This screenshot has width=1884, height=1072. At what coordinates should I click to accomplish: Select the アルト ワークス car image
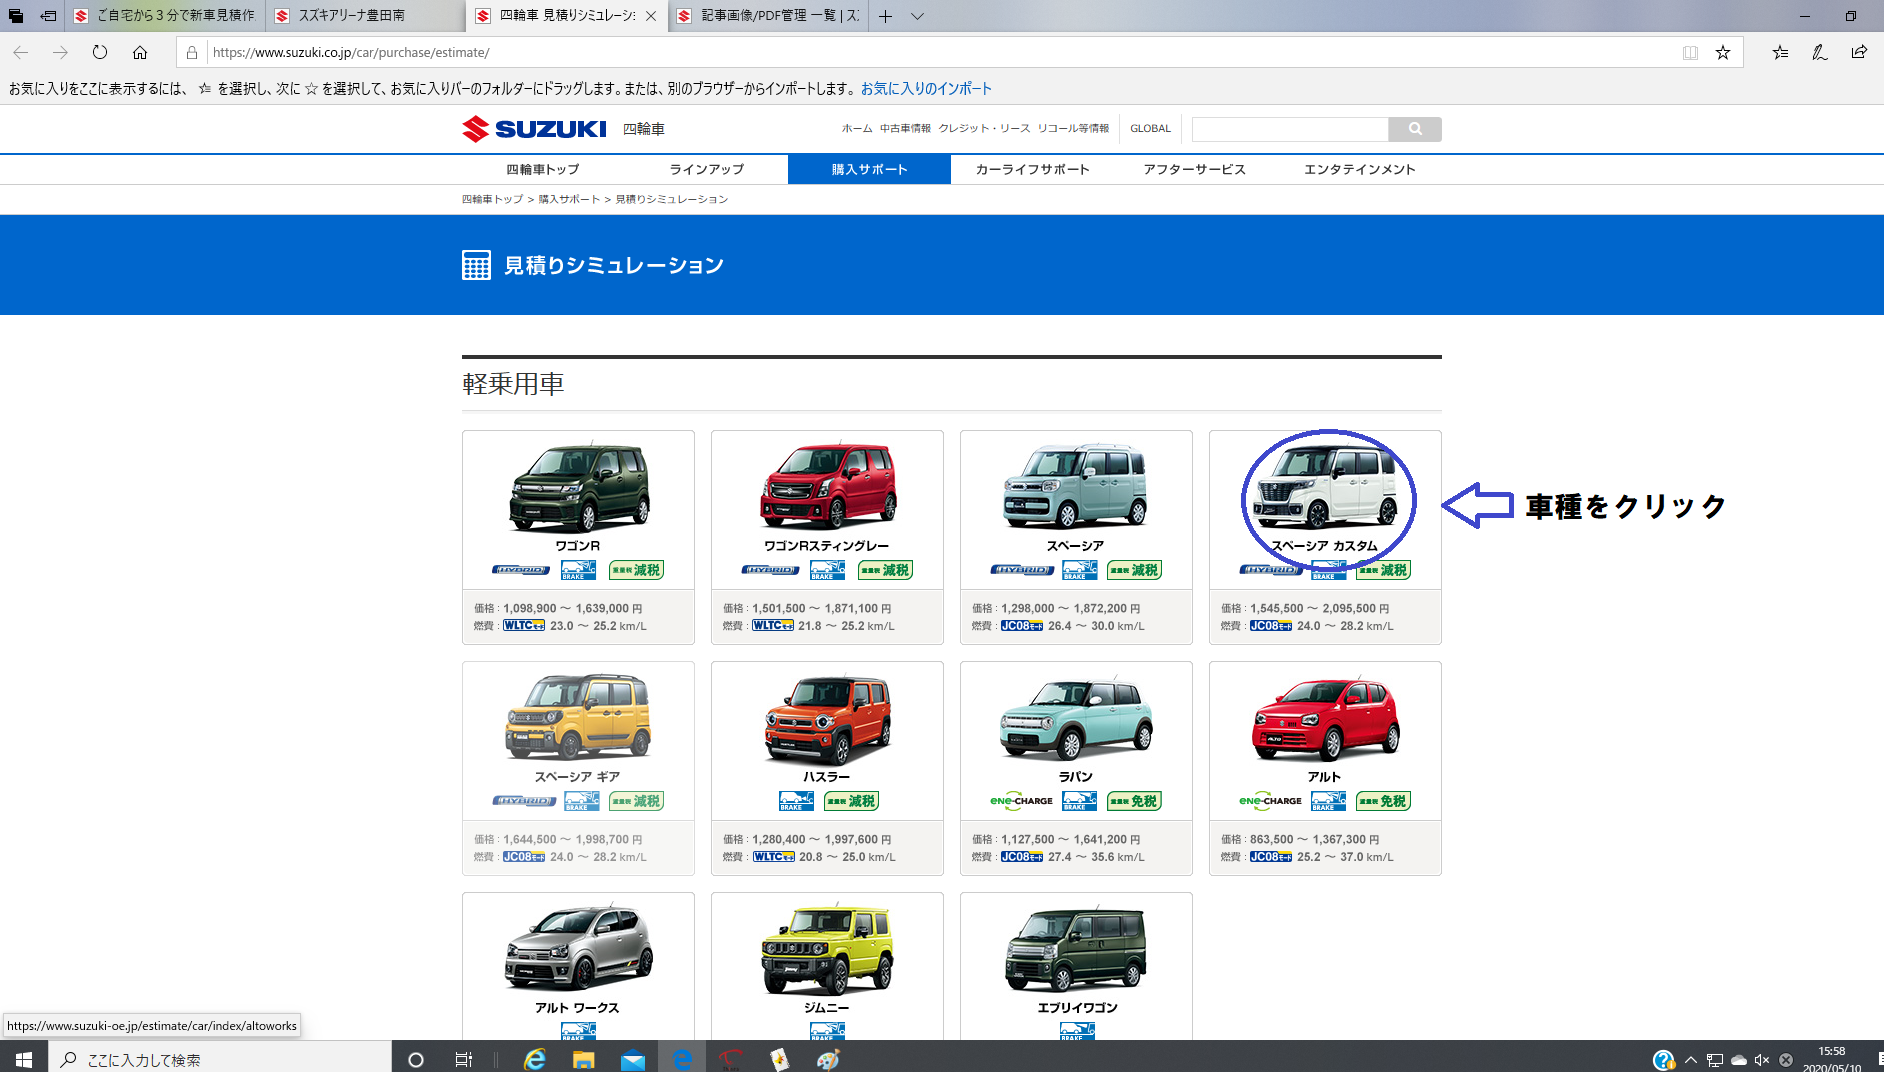579,950
